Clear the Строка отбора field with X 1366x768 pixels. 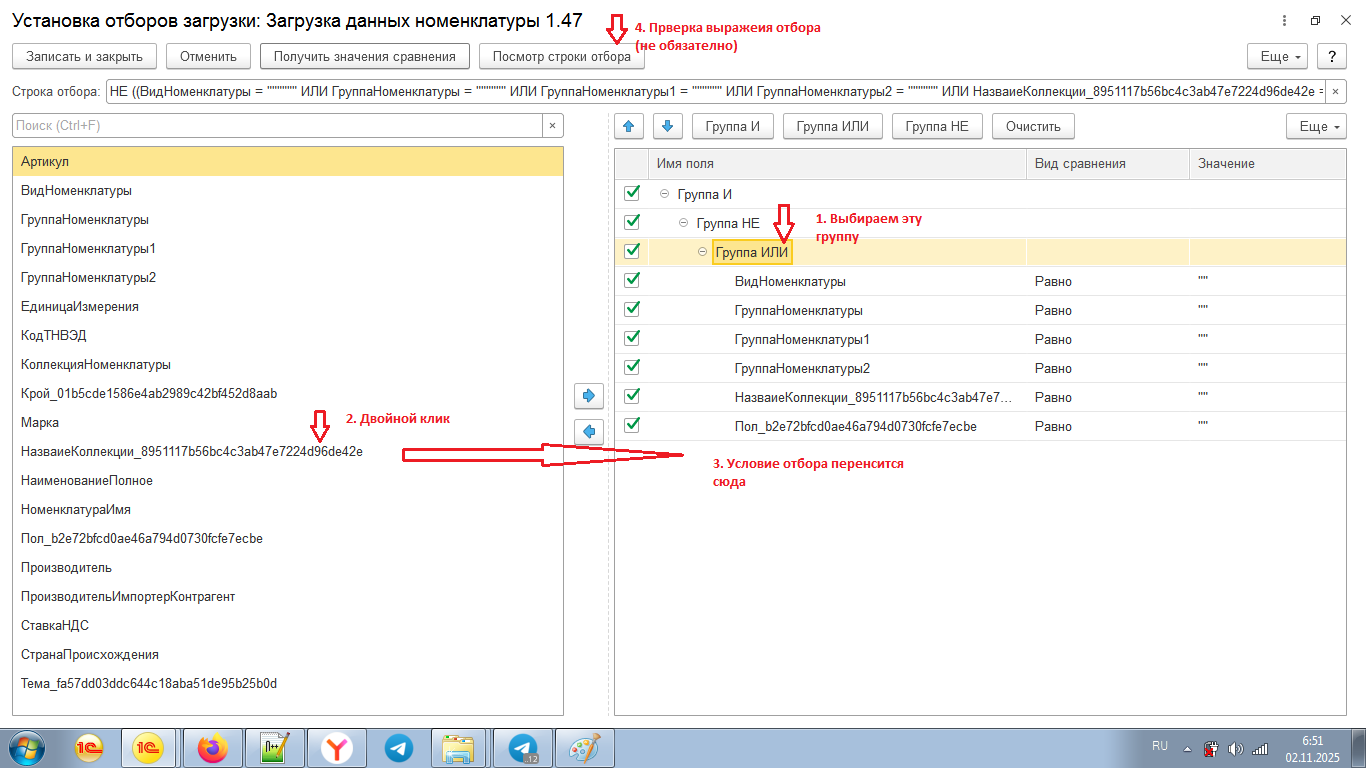pyautogui.click(x=1335, y=92)
